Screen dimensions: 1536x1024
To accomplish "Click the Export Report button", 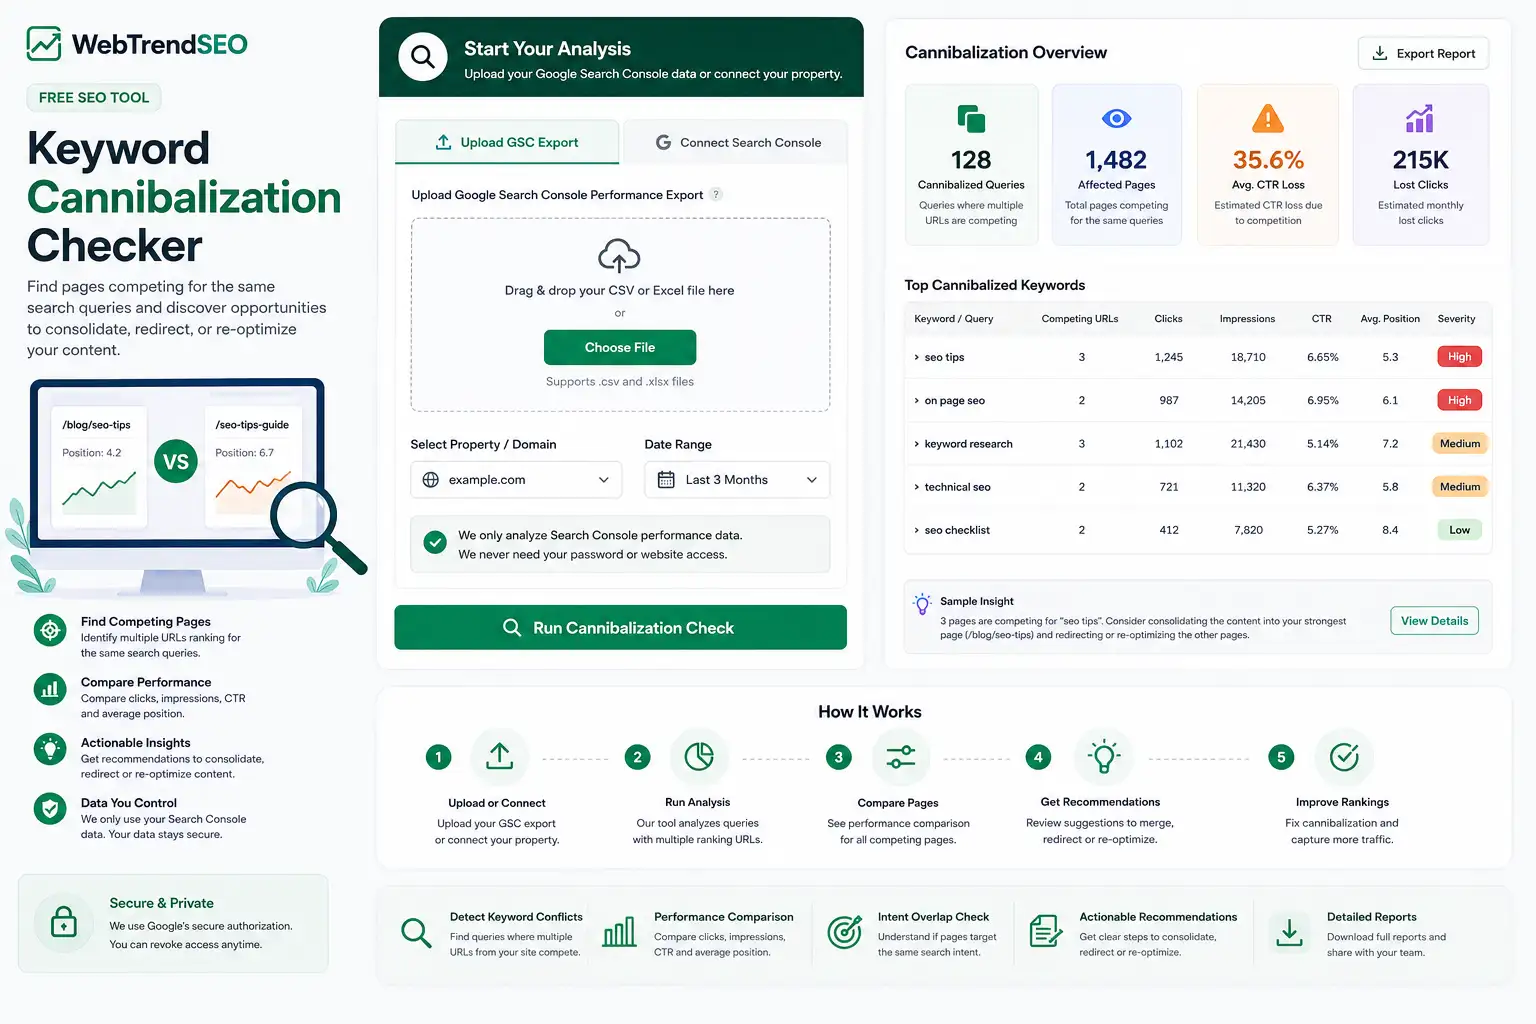I will [x=1423, y=53].
